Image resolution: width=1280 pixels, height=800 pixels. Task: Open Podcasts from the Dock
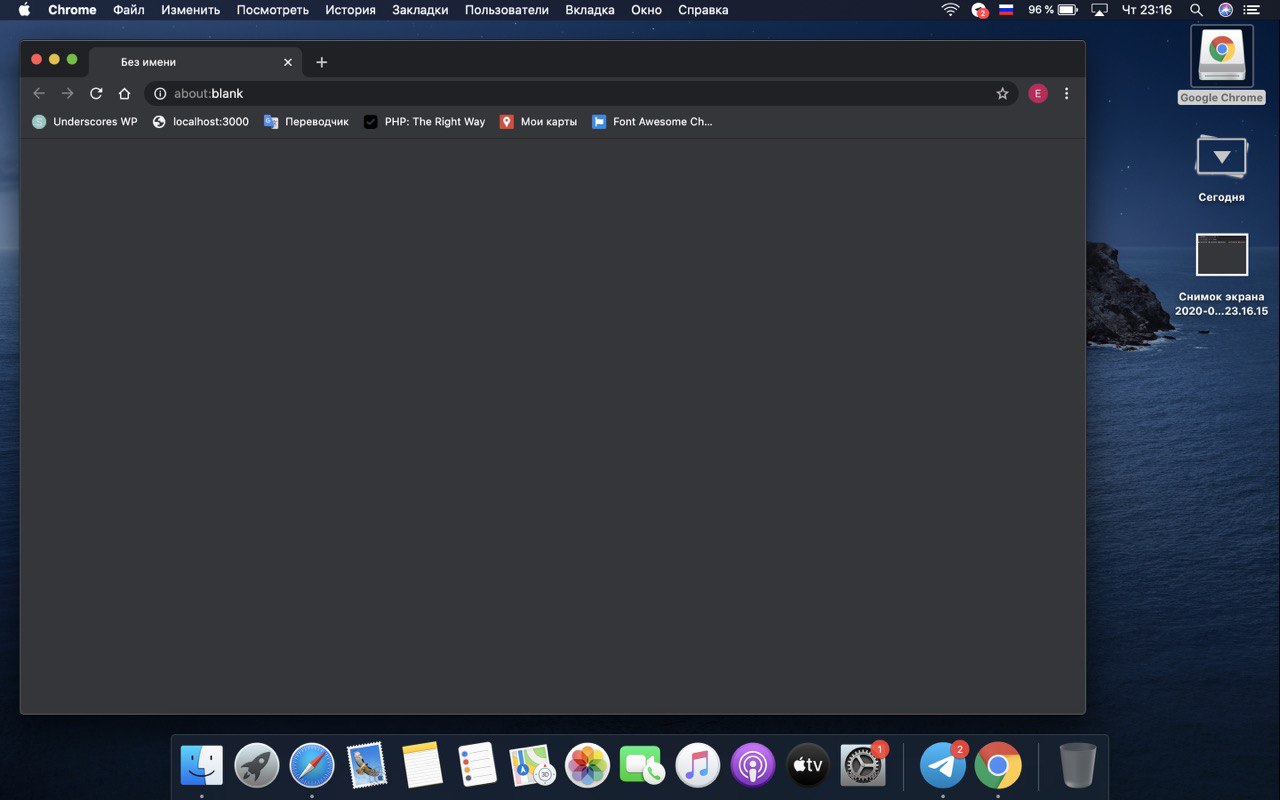click(x=753, y=766)
